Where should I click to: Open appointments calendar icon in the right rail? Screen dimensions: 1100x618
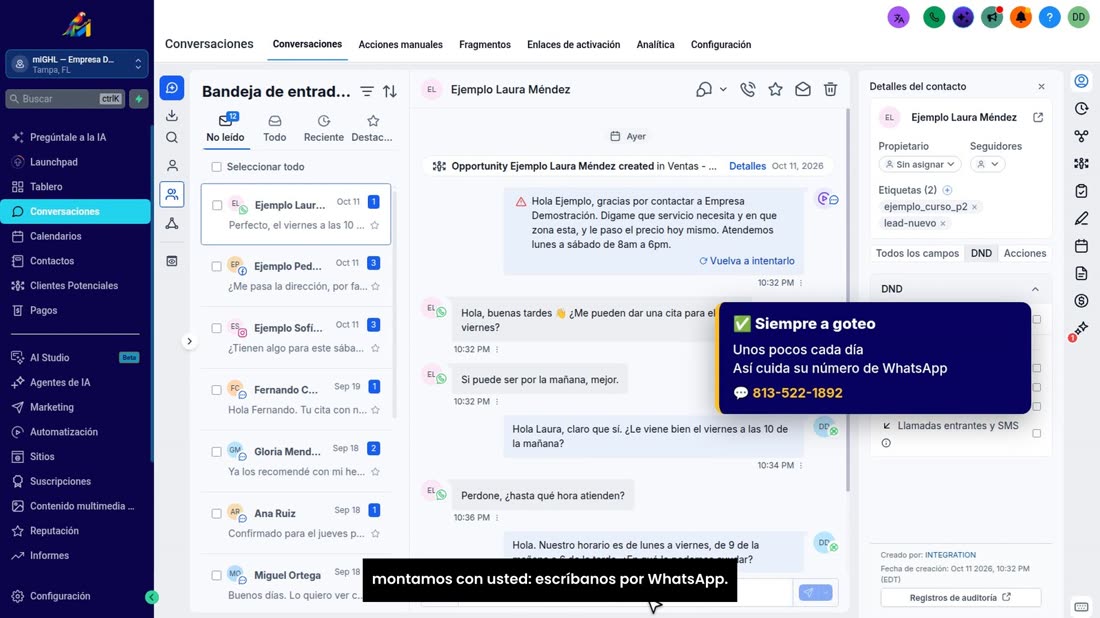(1082, 246)
